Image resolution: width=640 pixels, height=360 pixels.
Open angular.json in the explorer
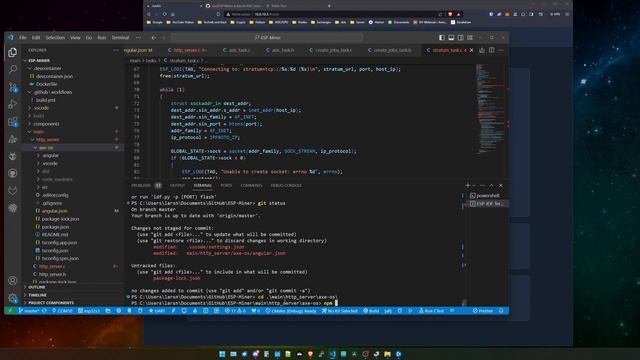54,211
